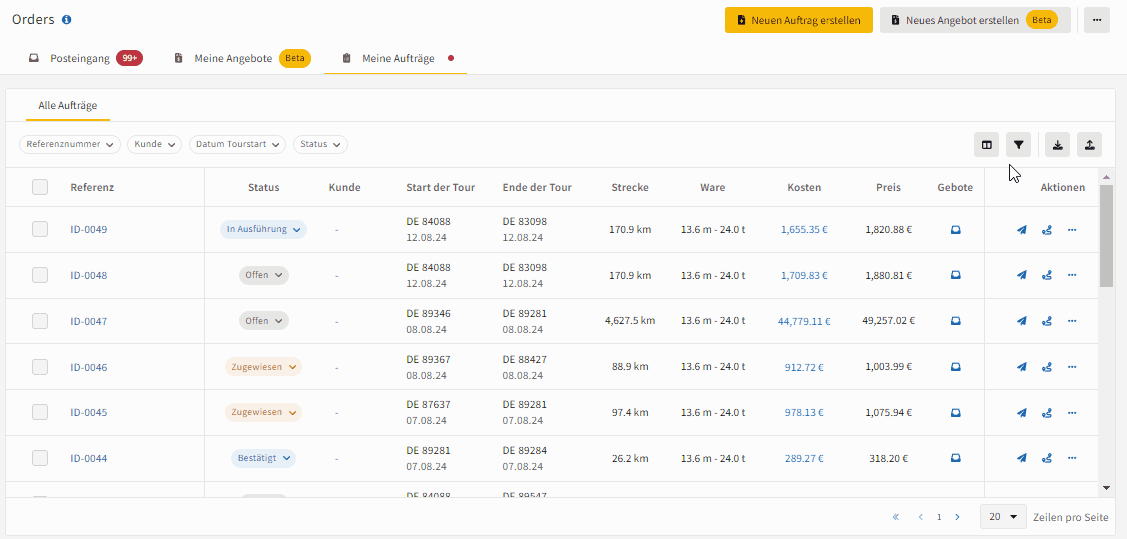Check the box for order ID-0045

[40, 412]
